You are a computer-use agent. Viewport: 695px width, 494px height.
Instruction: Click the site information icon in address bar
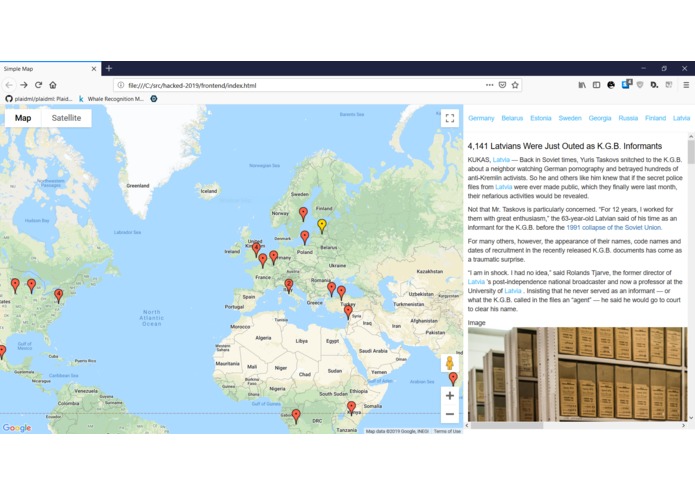coord(121,85)
